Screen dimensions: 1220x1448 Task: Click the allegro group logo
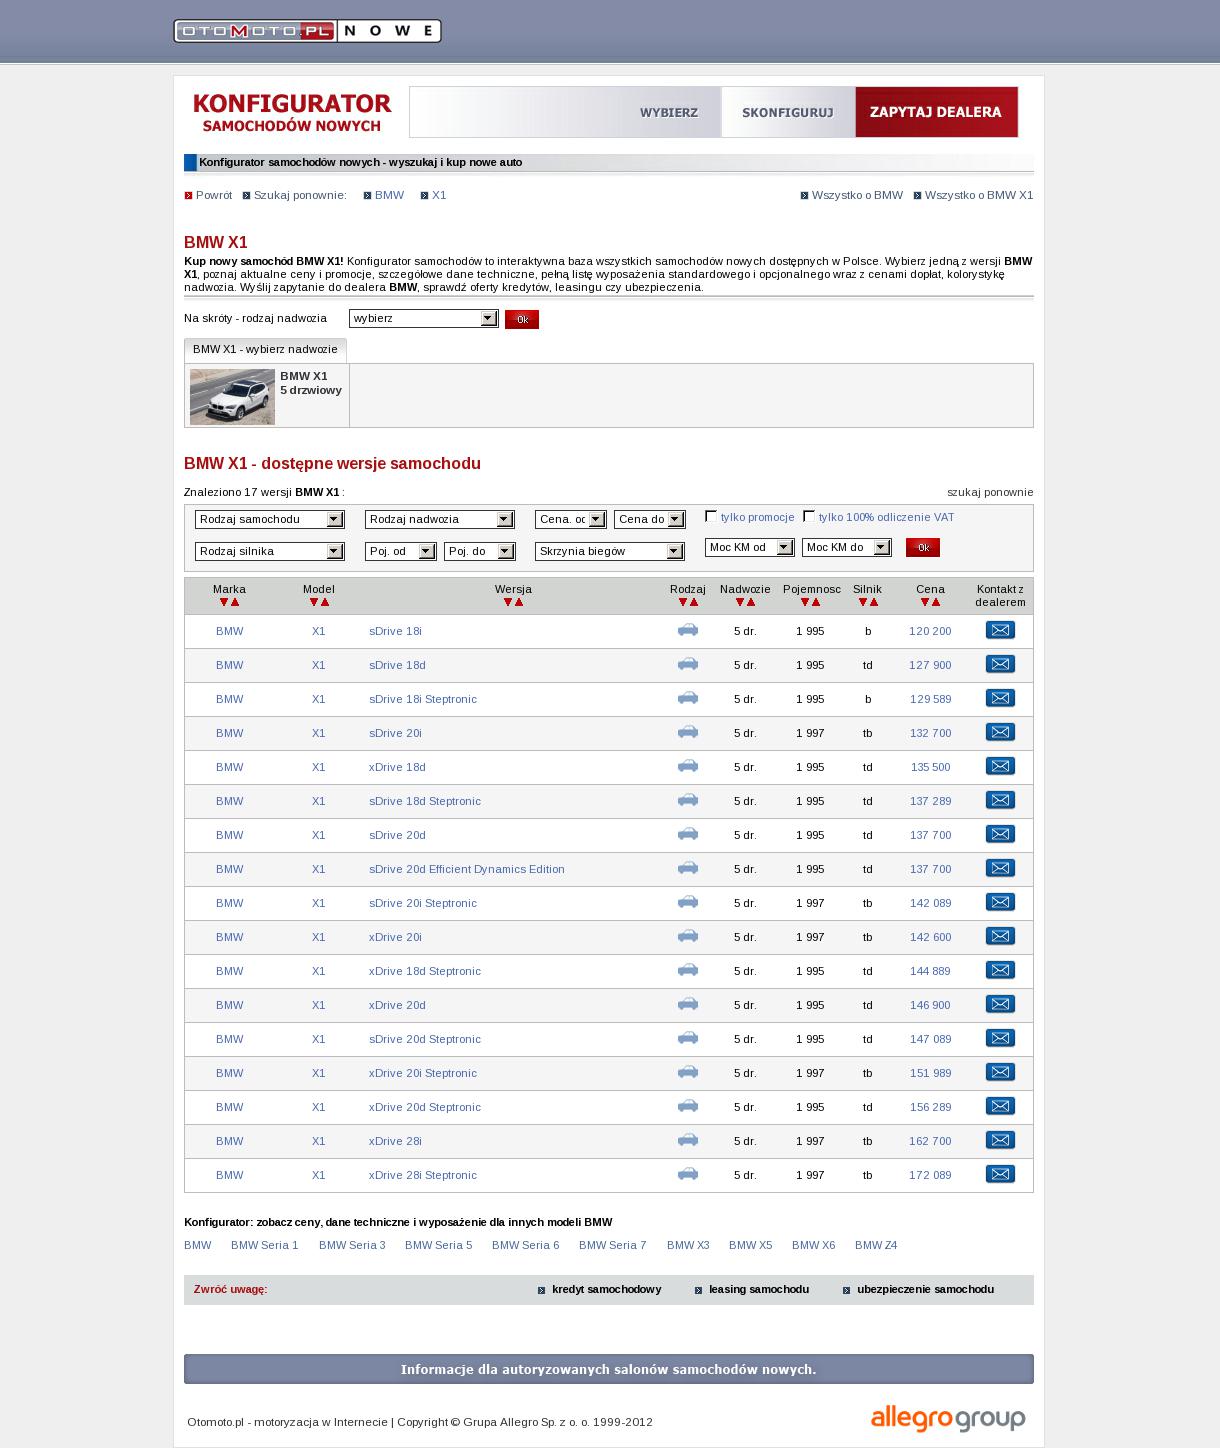coord(947,1418)
